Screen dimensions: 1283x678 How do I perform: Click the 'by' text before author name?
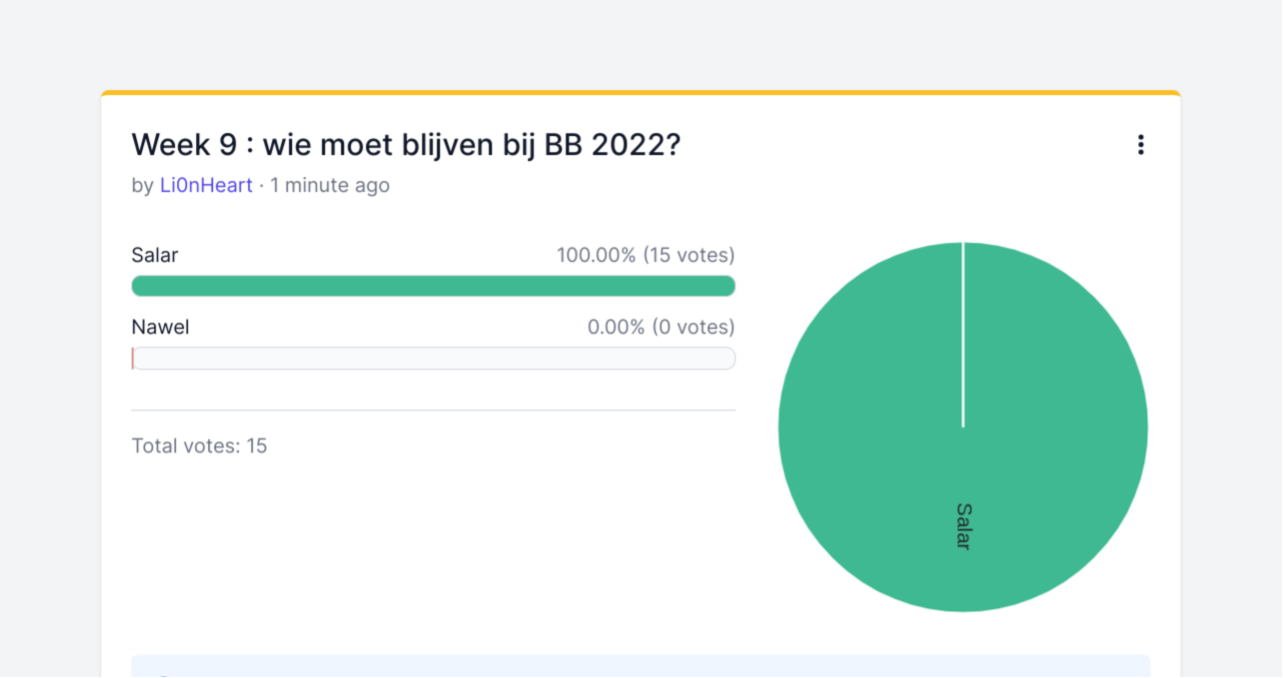pos(143,185)
